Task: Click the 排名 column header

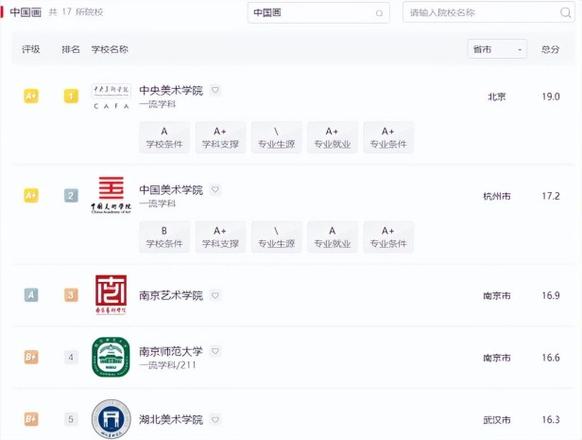Action: point(71,49)
